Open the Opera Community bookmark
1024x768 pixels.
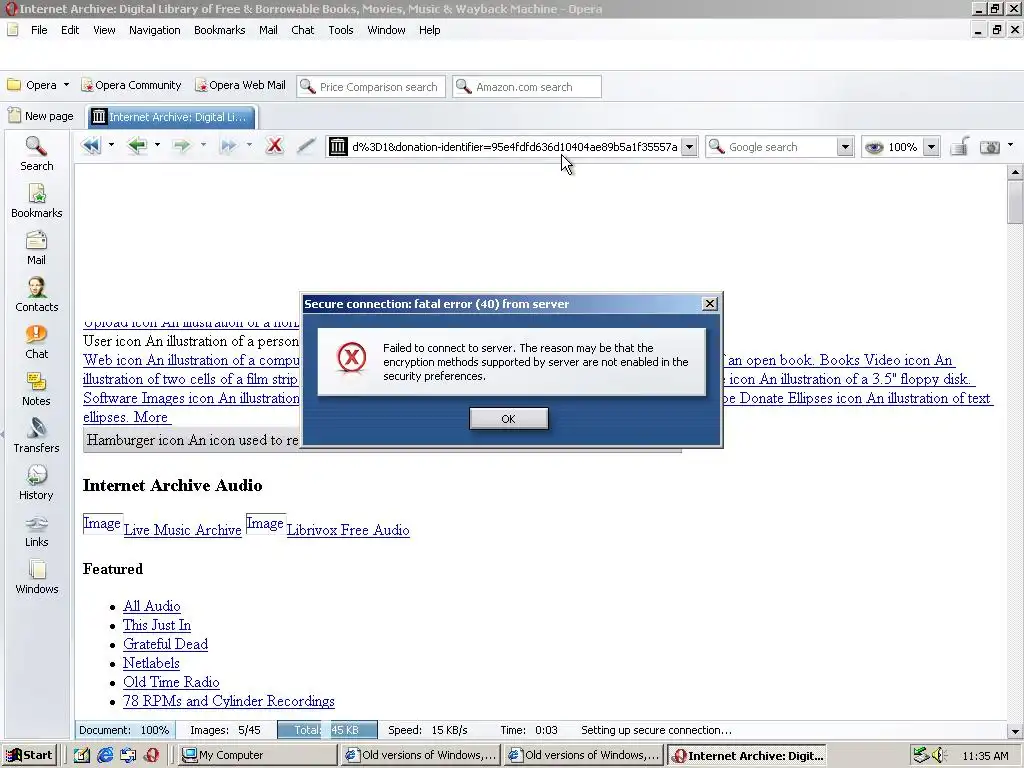coord(131,85)
